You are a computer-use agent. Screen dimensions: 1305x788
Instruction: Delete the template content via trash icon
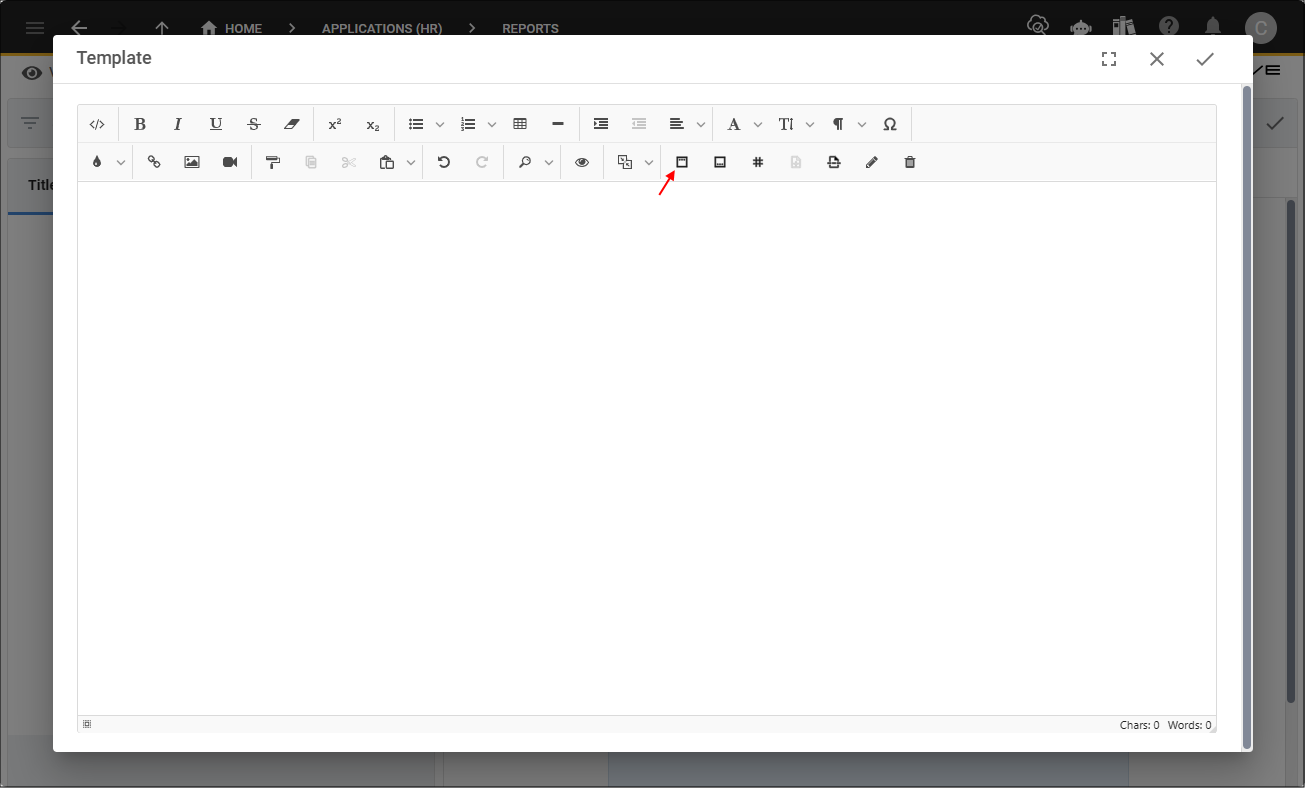[x=909, y=162]
